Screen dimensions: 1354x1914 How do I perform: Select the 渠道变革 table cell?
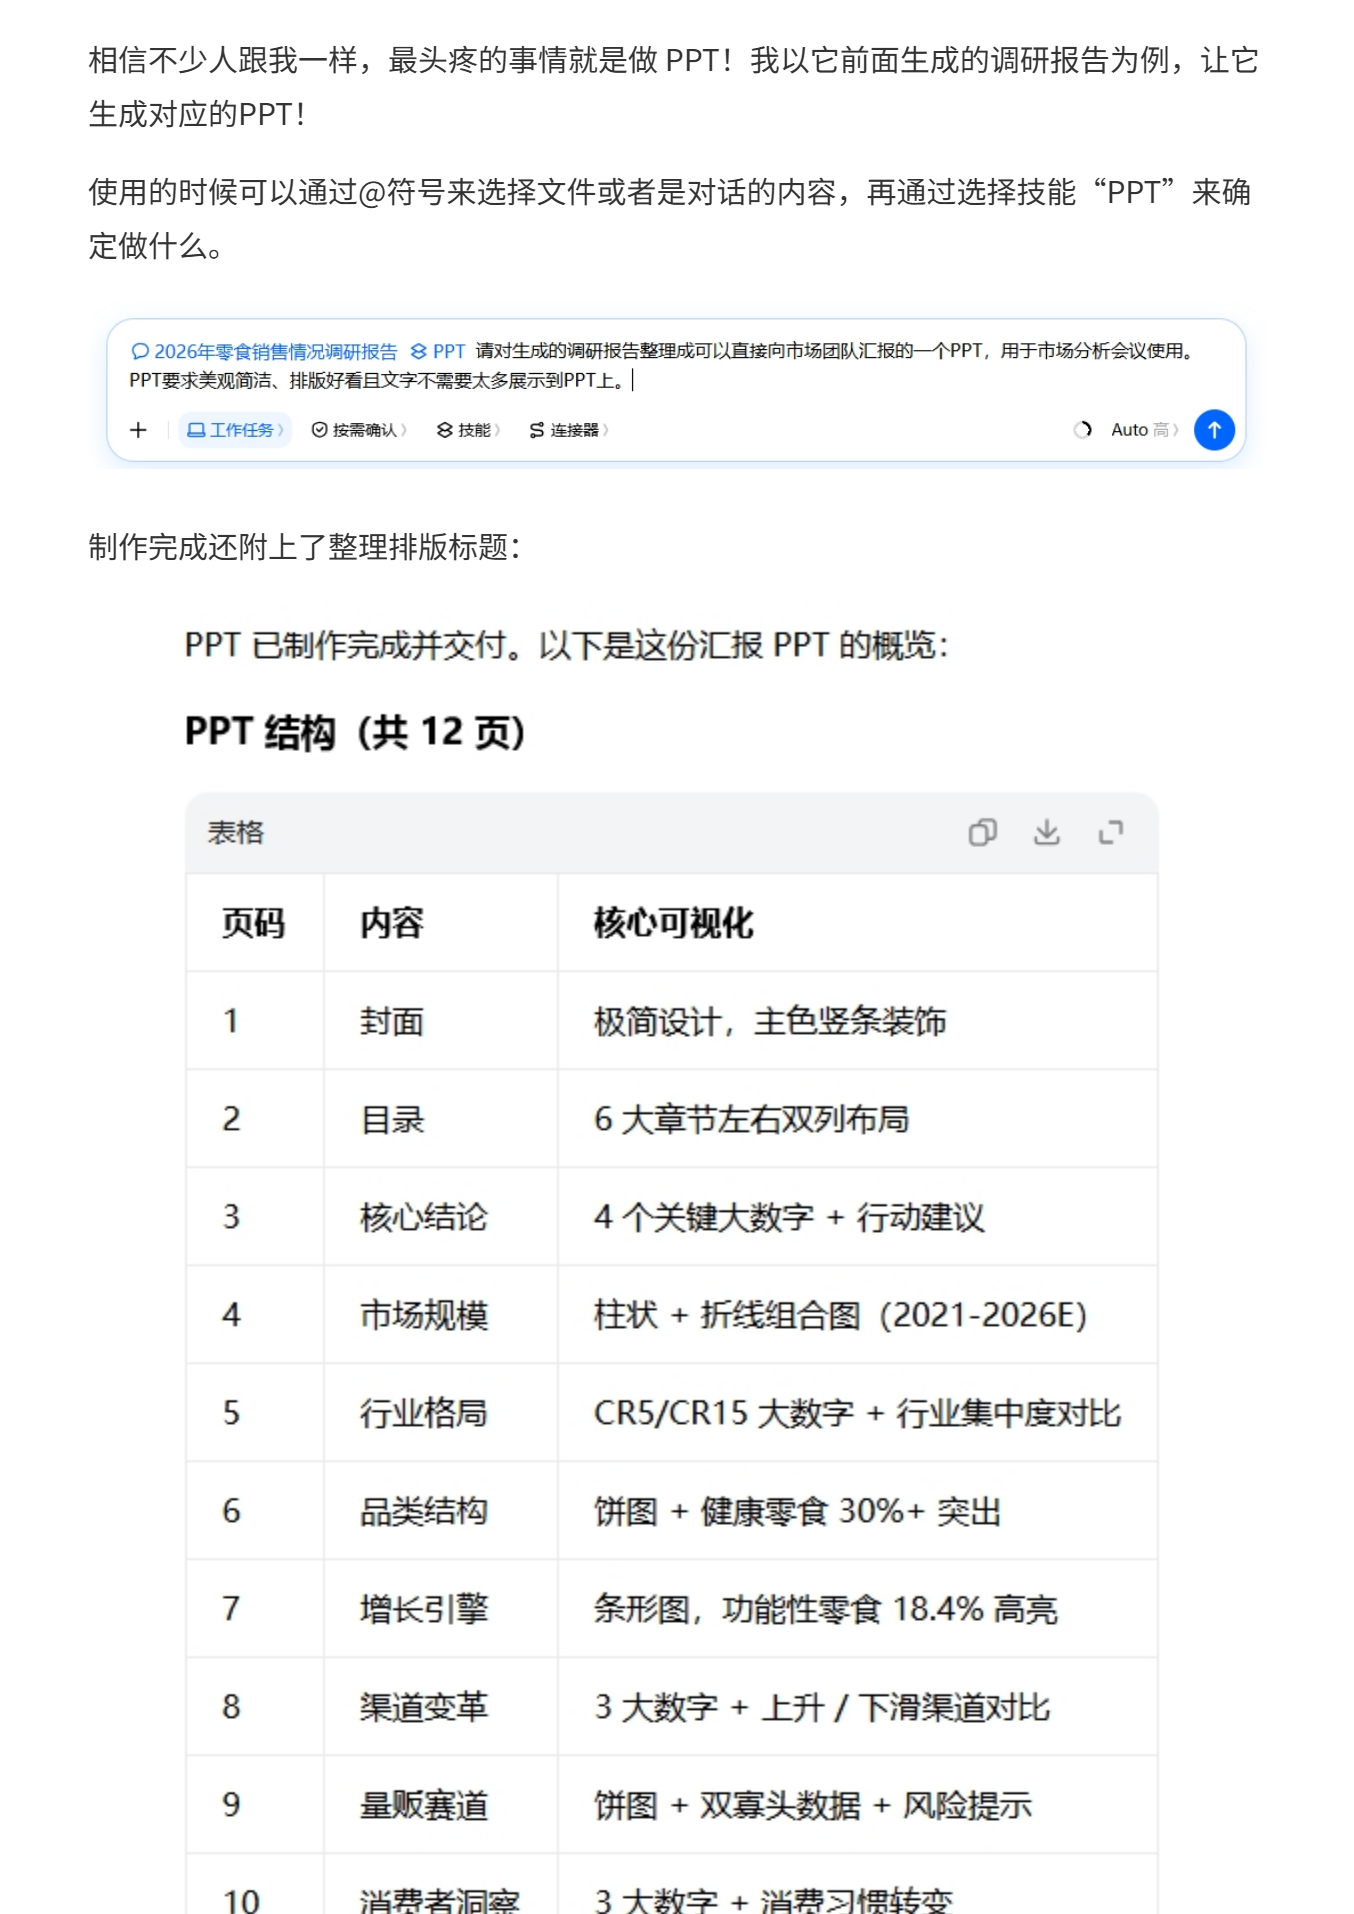tap(424, 1707)
